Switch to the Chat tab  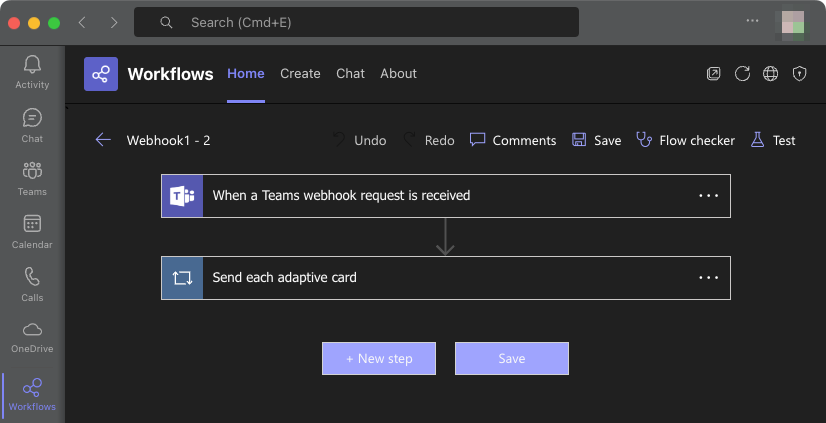[350, 74]
